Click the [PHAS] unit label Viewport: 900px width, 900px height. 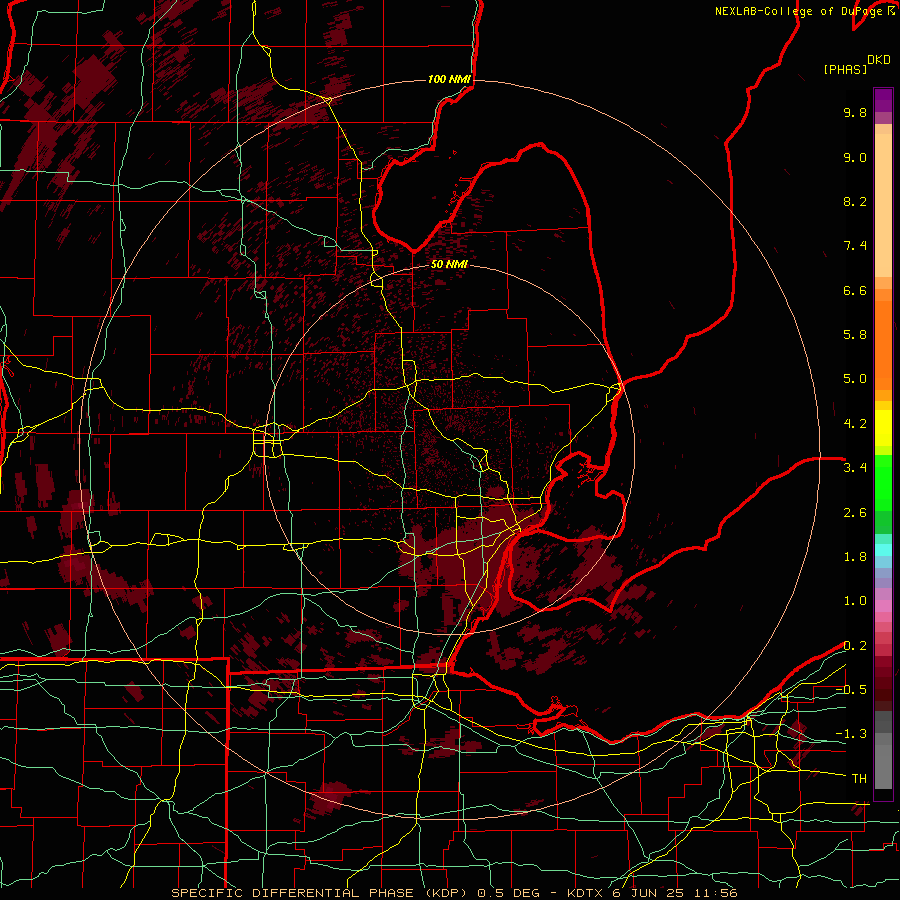point(845,69)
